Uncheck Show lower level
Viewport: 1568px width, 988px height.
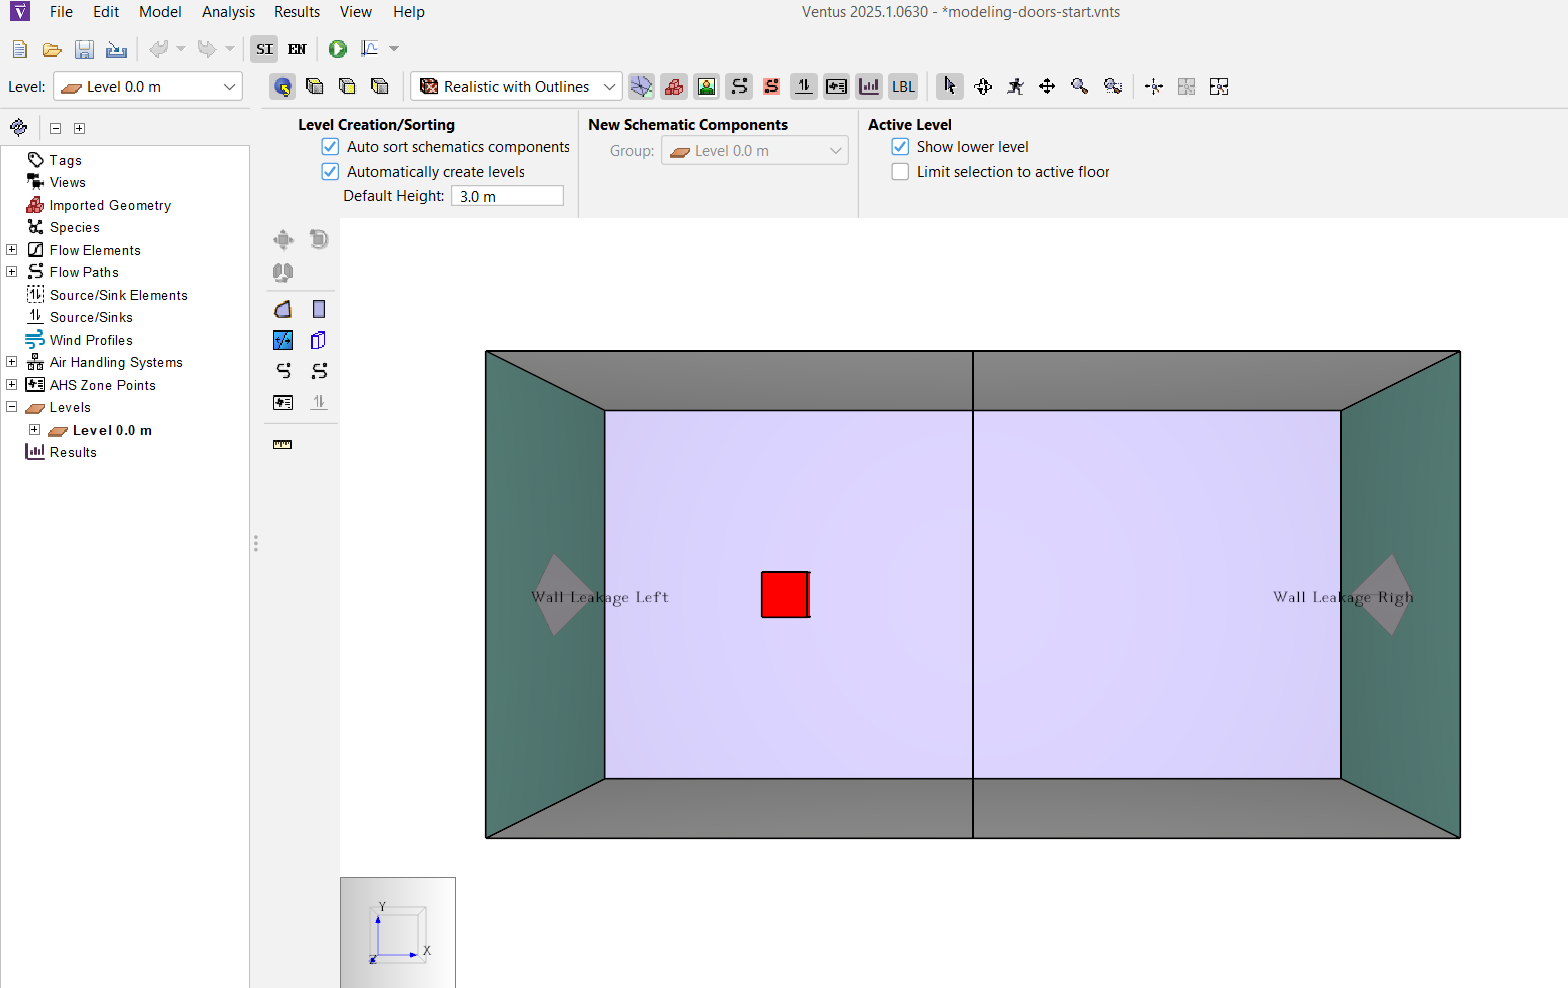tap(900, 147)
